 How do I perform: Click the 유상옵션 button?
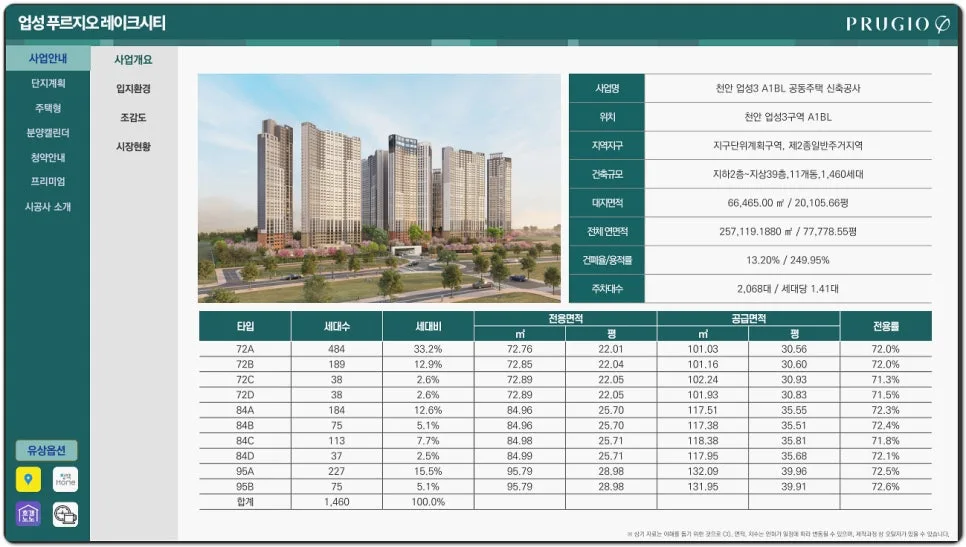coord(47,450)
